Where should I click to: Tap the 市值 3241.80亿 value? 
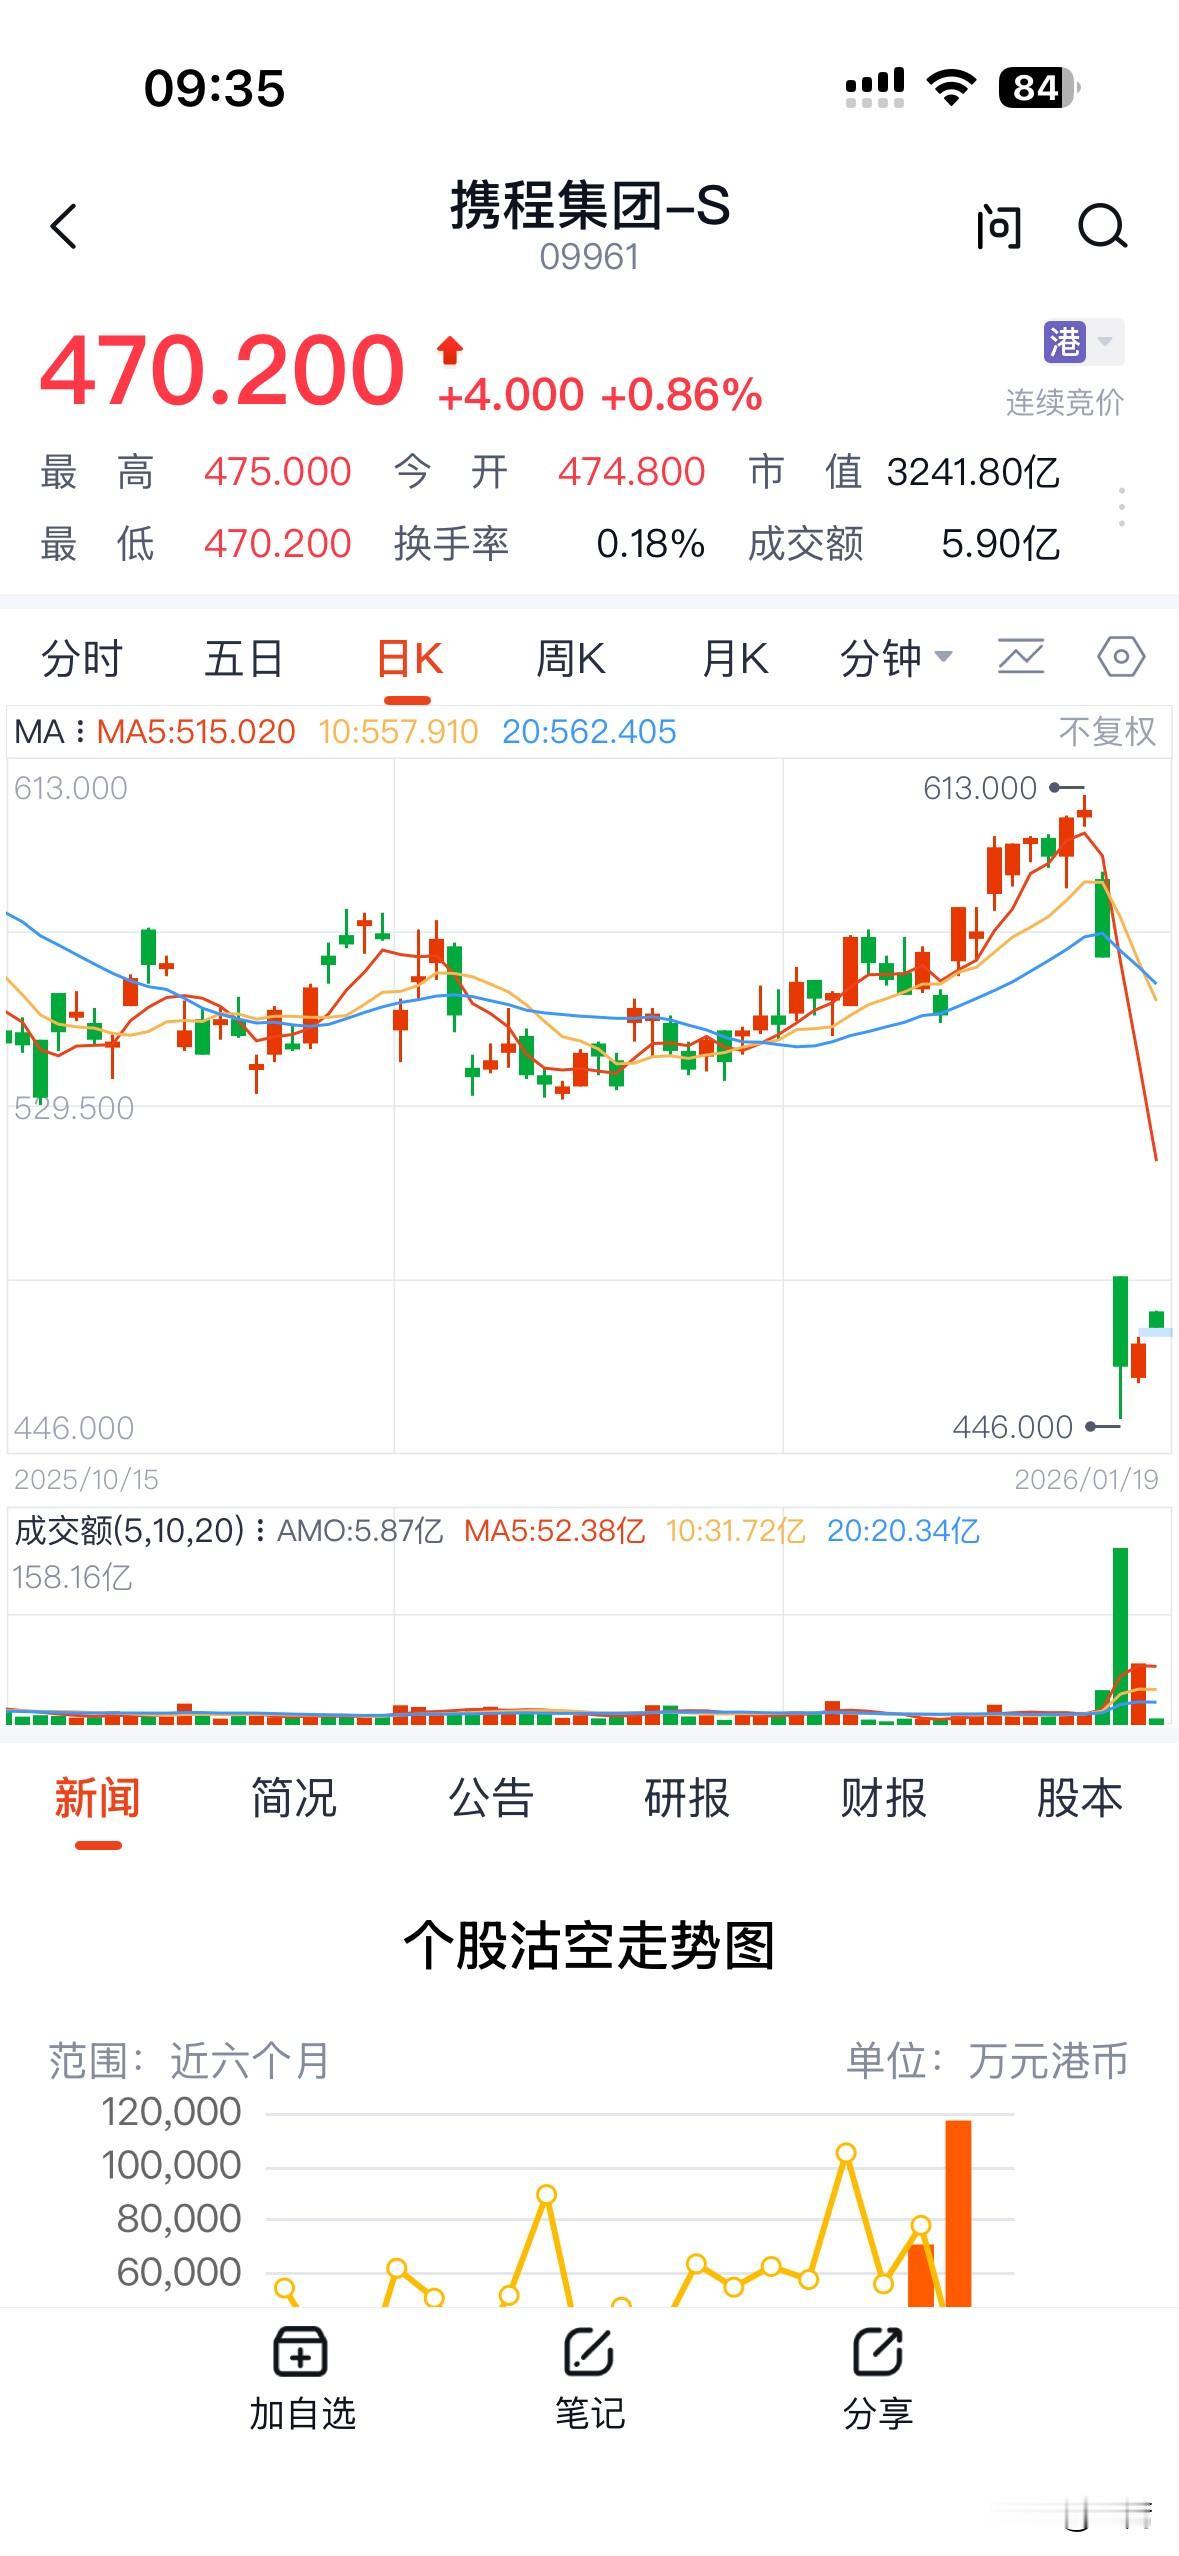[973, 472]
